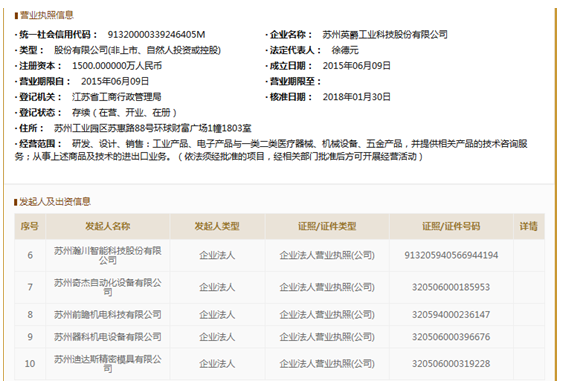Click the 证照/证件类型 column header
This screenshot has width=561, height=388.
coord(327,226)
